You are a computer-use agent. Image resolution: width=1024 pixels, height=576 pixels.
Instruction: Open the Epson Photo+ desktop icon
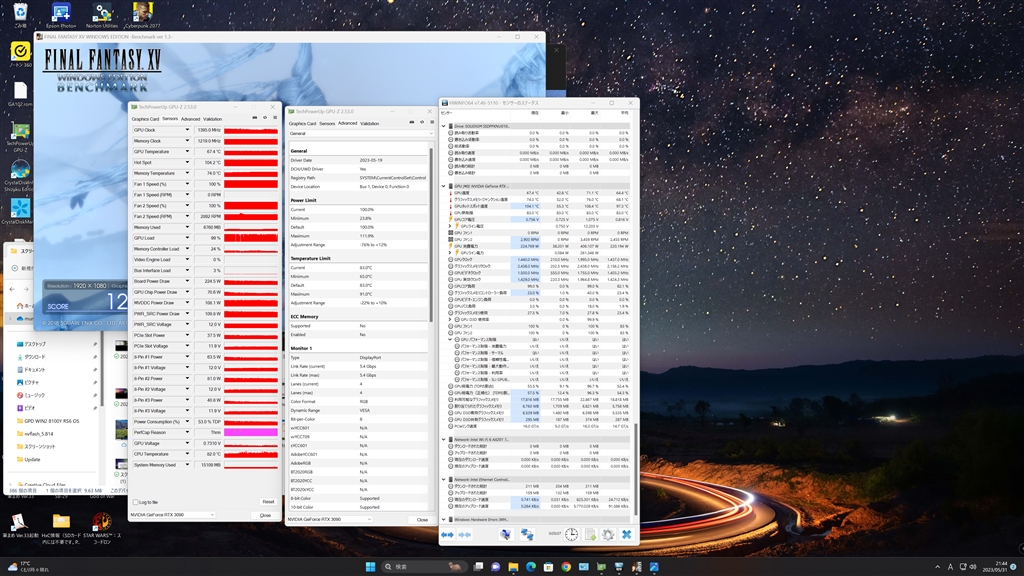tap(61, 13)
